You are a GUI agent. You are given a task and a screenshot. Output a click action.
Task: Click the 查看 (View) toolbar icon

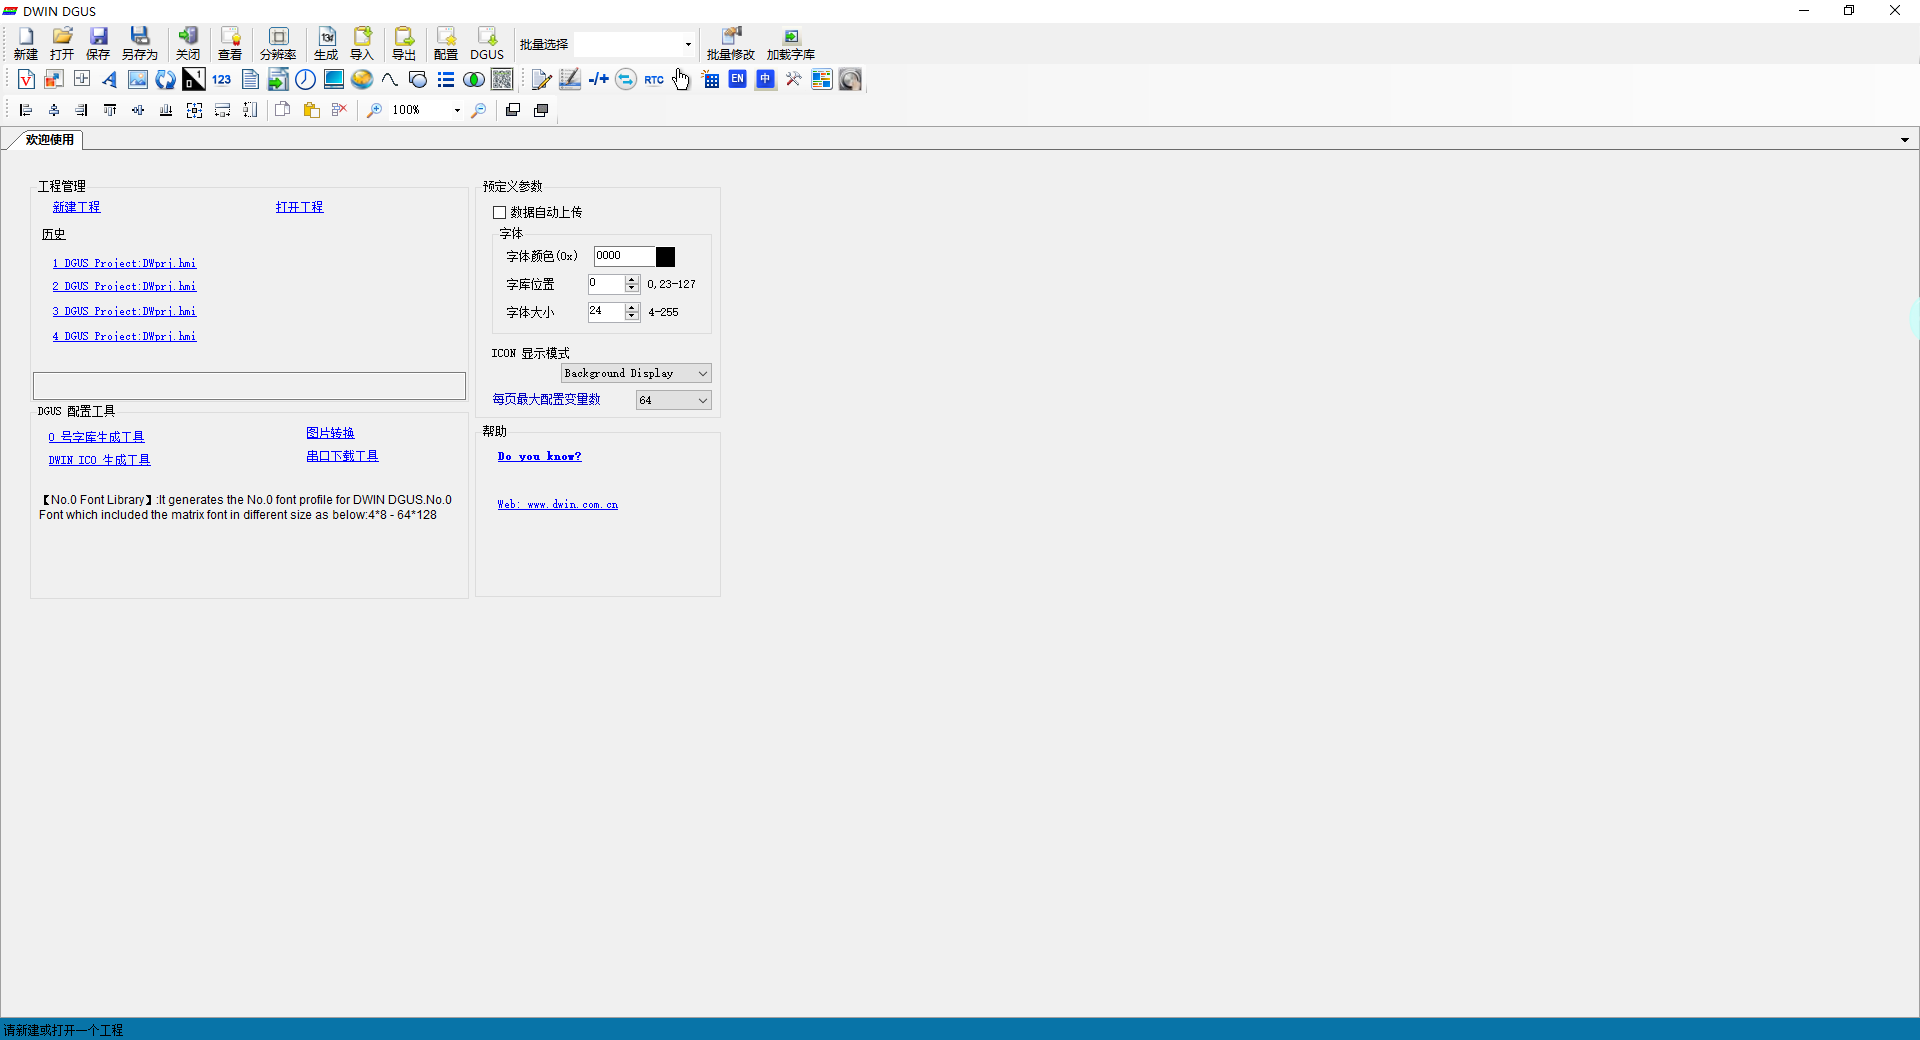click(x=230, y=44)
